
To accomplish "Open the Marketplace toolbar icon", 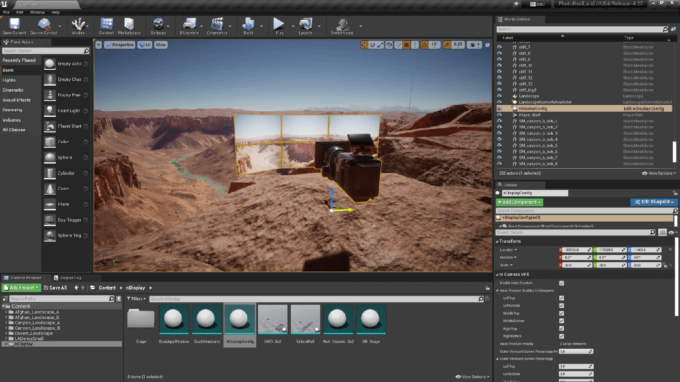I will (129, 26).
